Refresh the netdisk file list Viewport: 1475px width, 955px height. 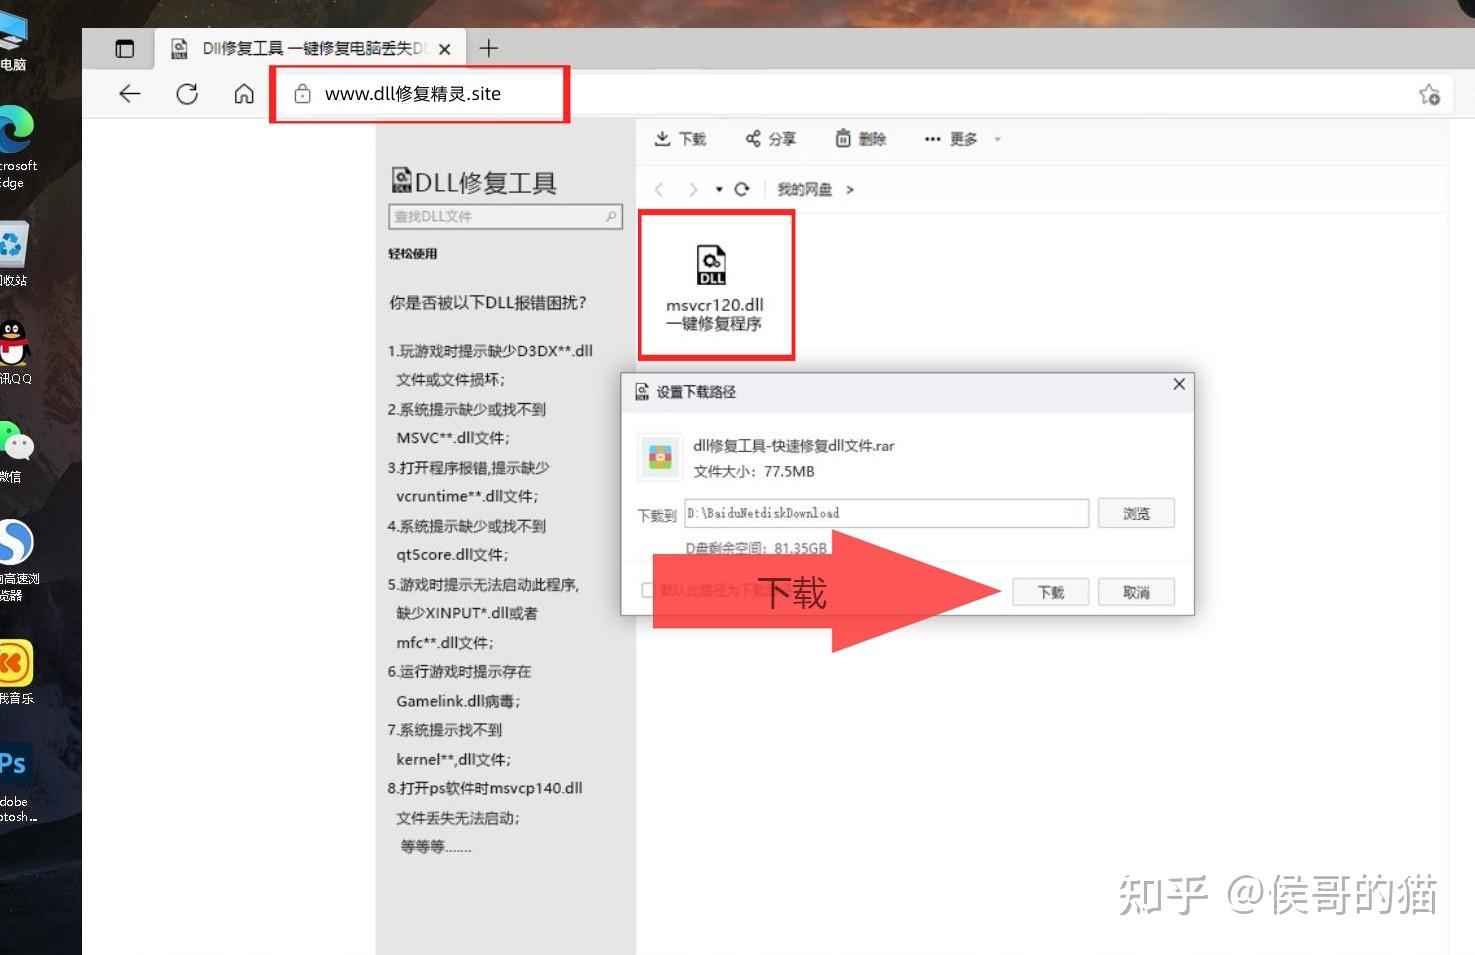click(742, 189)
